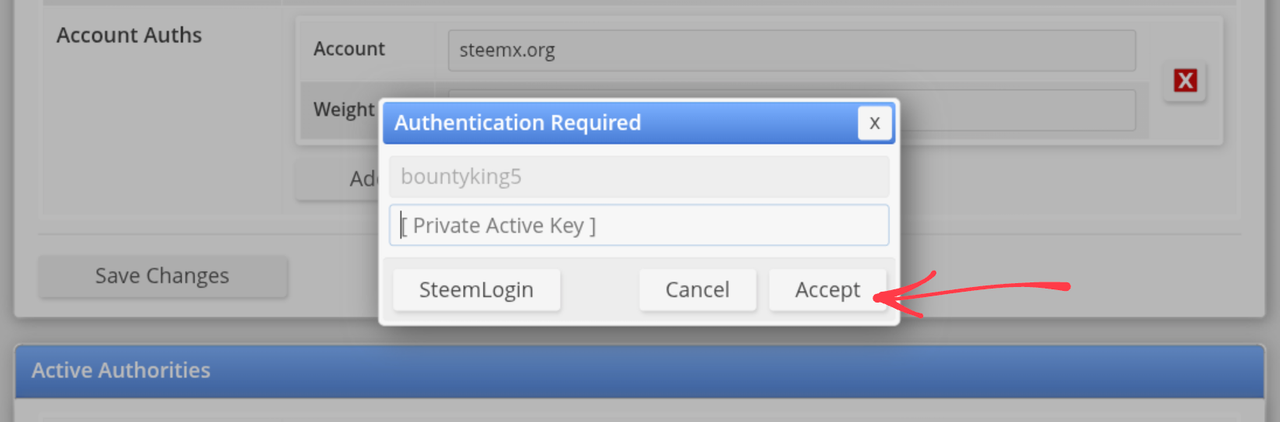Select the bountyking5 username field
The width and height of the screenshot is (1280, 422).
pyautogui.click(x=639, y=177)
